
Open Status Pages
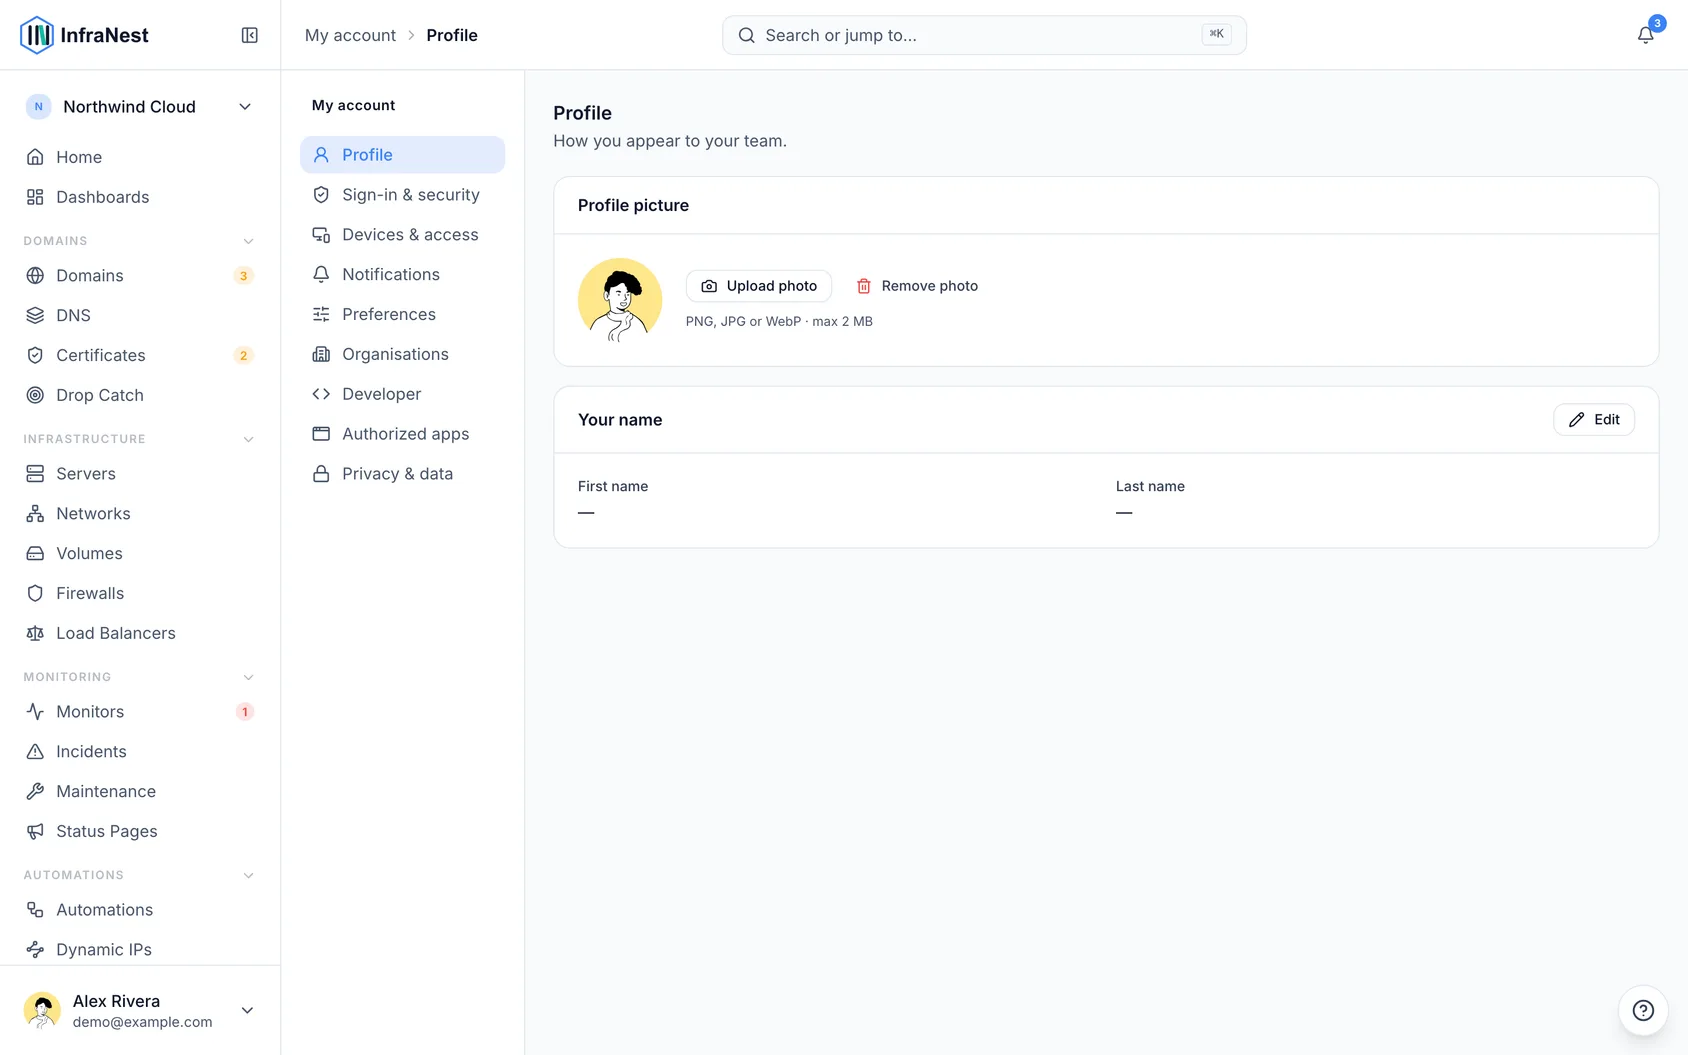tap(140, 831)
